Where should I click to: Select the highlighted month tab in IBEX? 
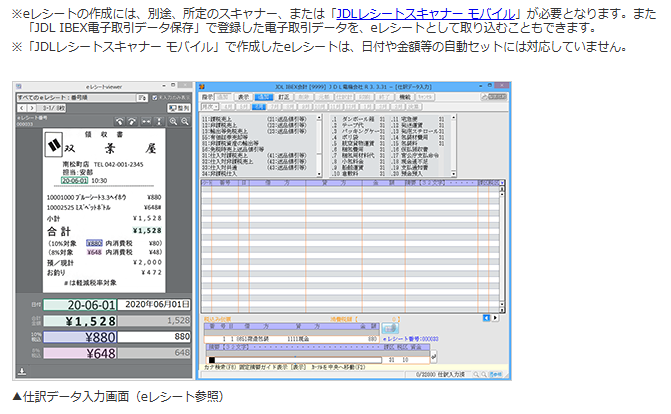258,107
